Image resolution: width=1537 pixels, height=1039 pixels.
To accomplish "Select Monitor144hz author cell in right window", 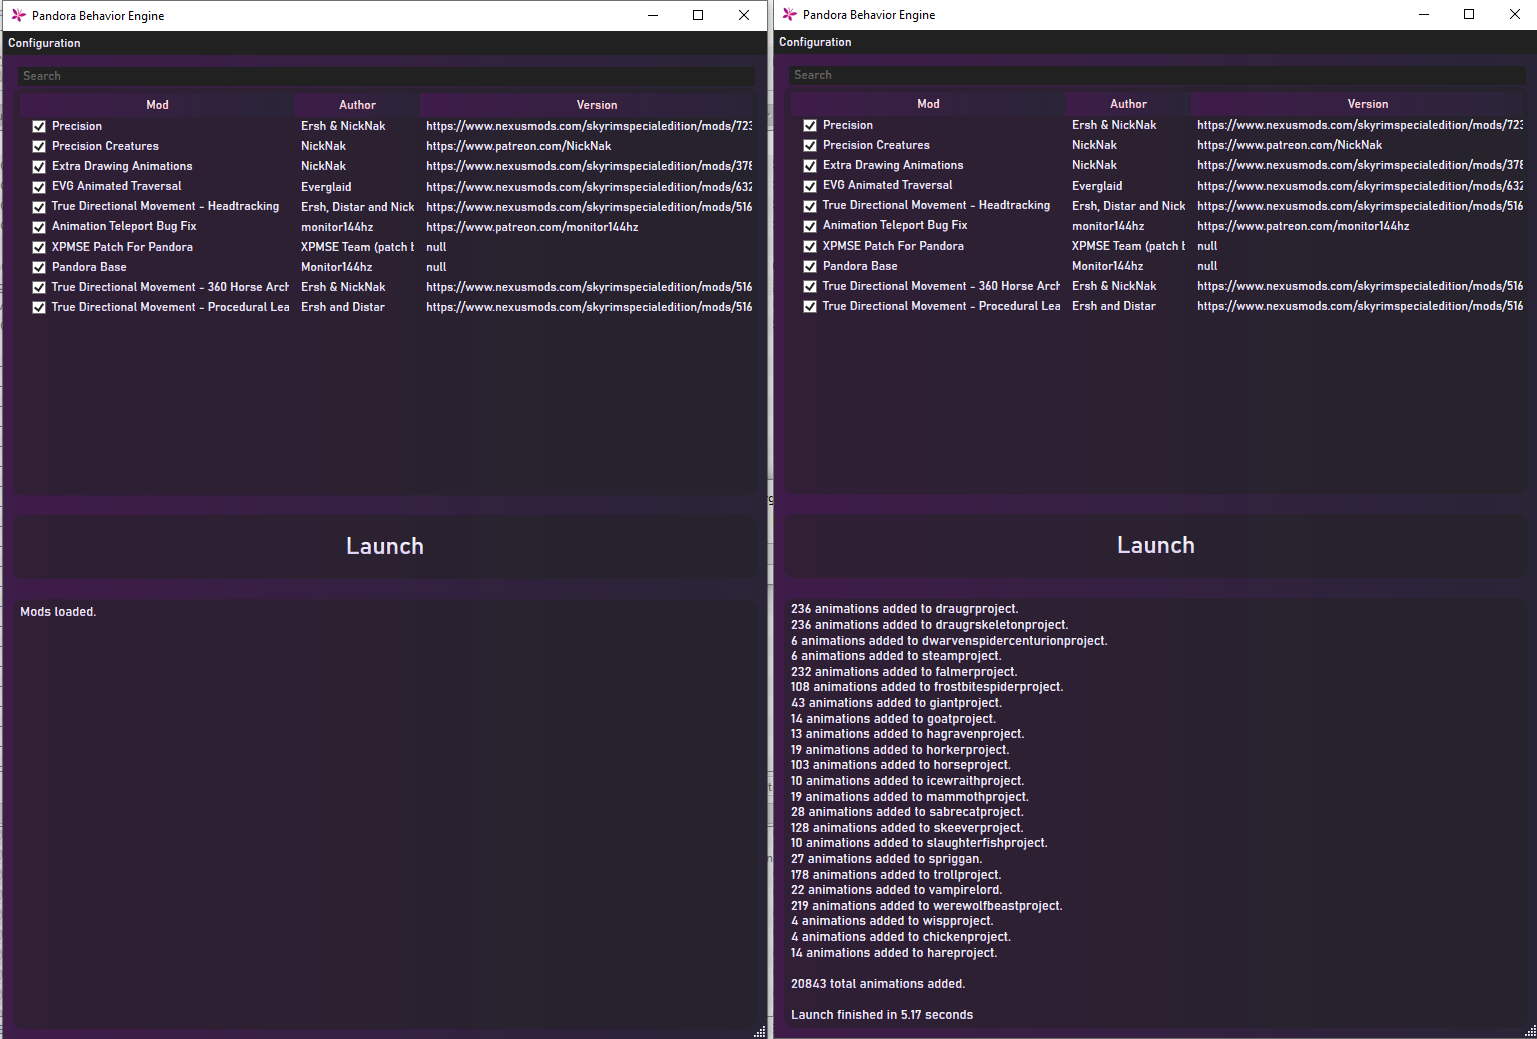I will [x=1107, y=266].
